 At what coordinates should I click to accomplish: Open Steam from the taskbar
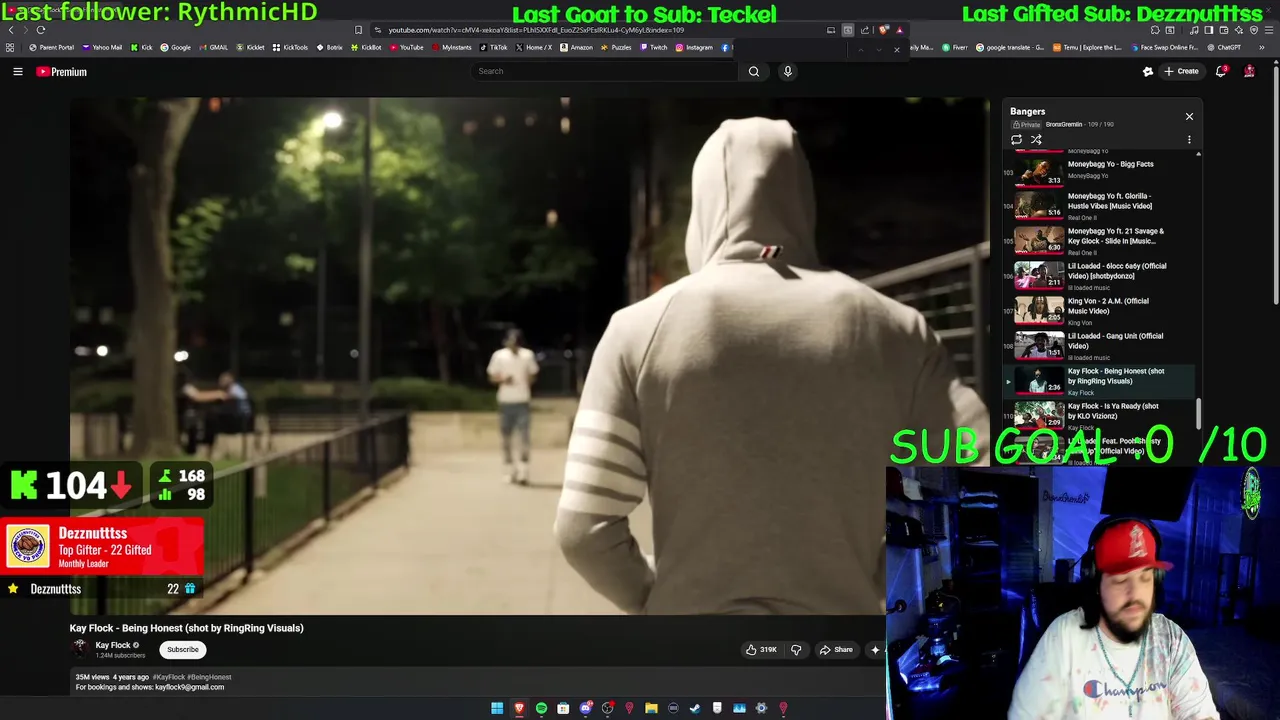click(695, 708)
